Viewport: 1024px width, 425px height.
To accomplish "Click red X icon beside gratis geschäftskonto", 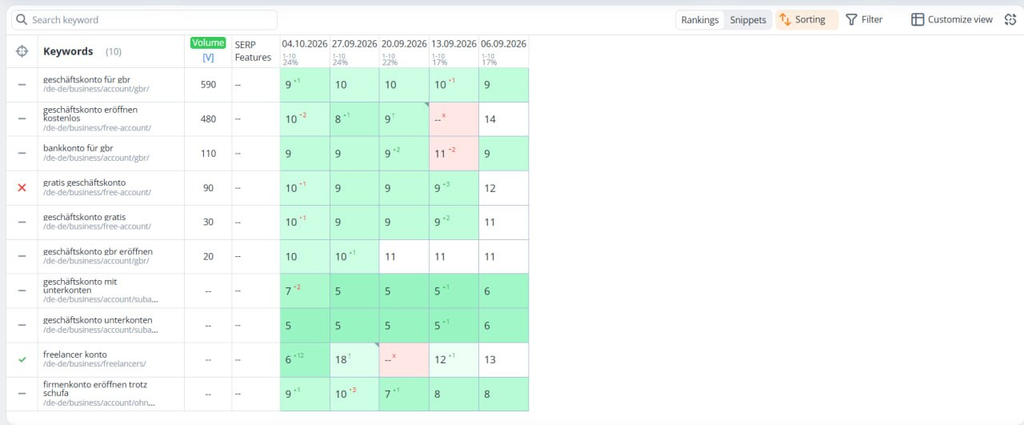I will point(22,188).
